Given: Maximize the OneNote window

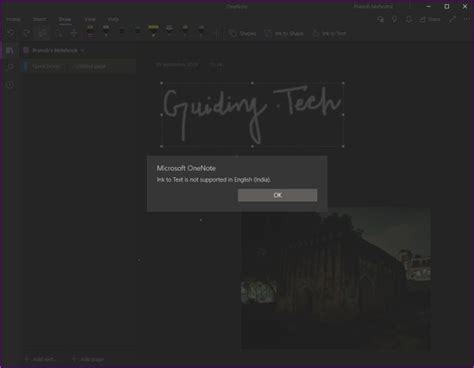Looking at the screenshot, I should [x=447, y=6].
